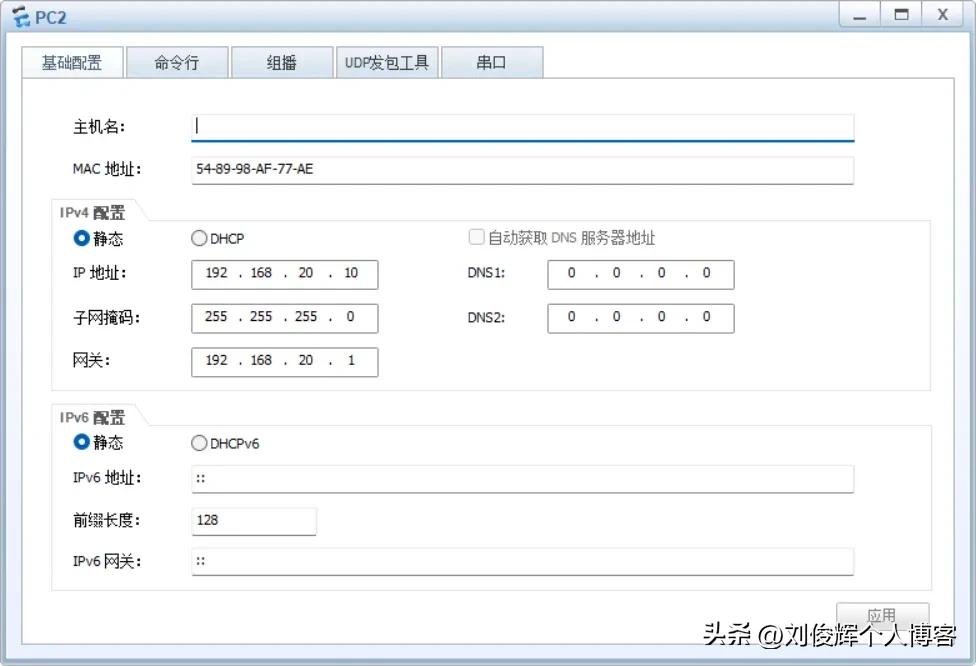The width and height of the screenshot is (976, 666).
Task: Close the PC2 window
Action: point(943,15)
